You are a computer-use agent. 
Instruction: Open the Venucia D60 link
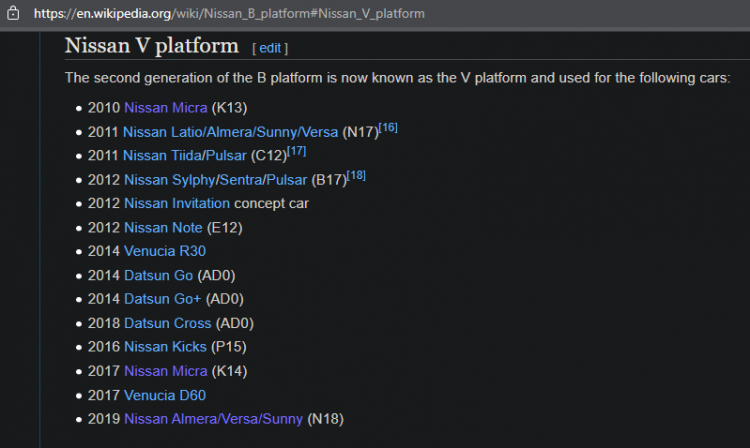tap(165, 395)
